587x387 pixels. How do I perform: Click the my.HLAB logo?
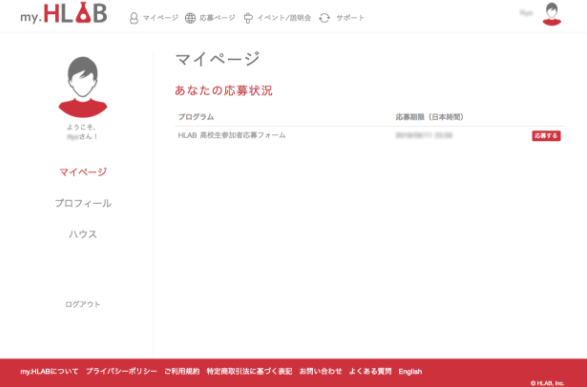tap(64, 13)
